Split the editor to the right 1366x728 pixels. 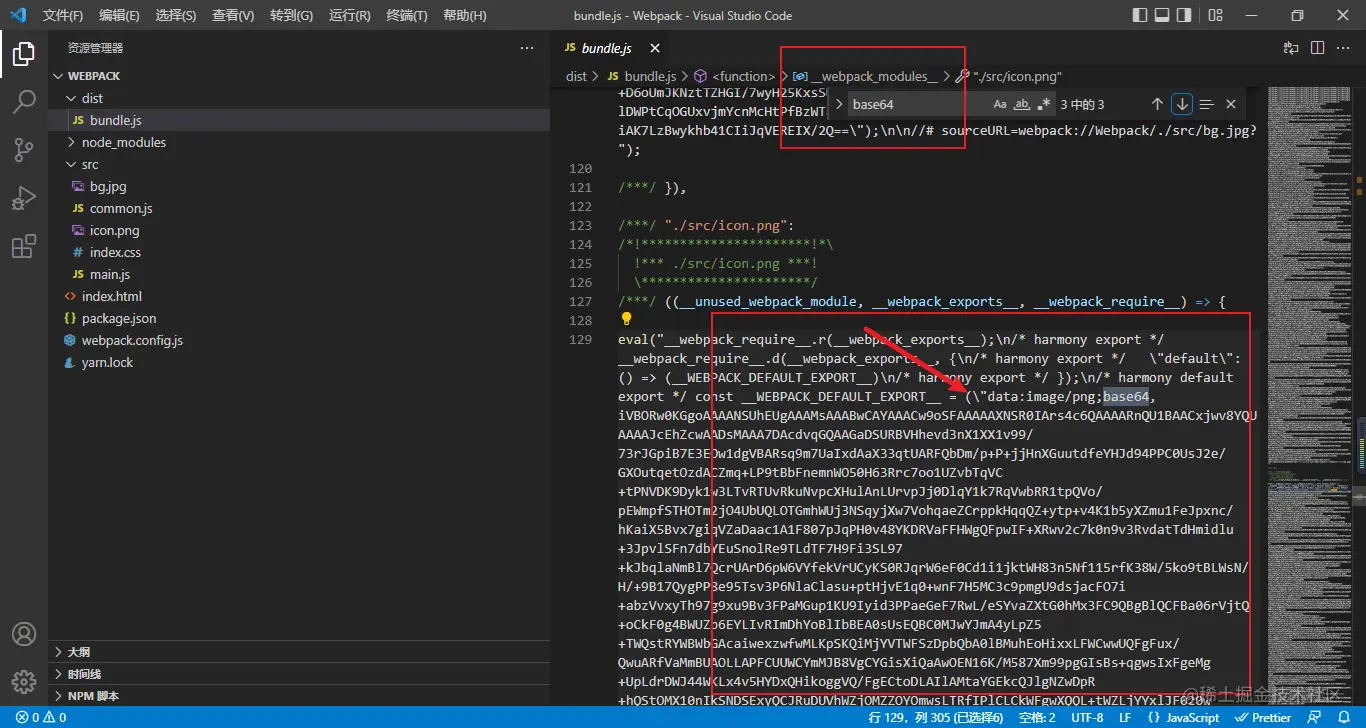1317,48
